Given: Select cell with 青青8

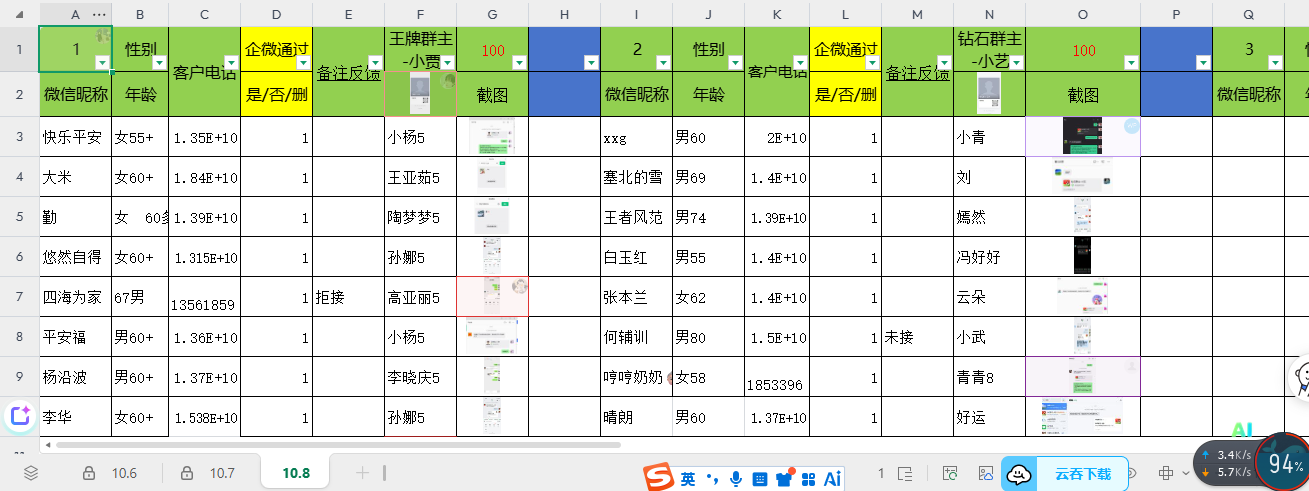Looking at the screenshot, I should pyautogui.click(x=989, y=377).
